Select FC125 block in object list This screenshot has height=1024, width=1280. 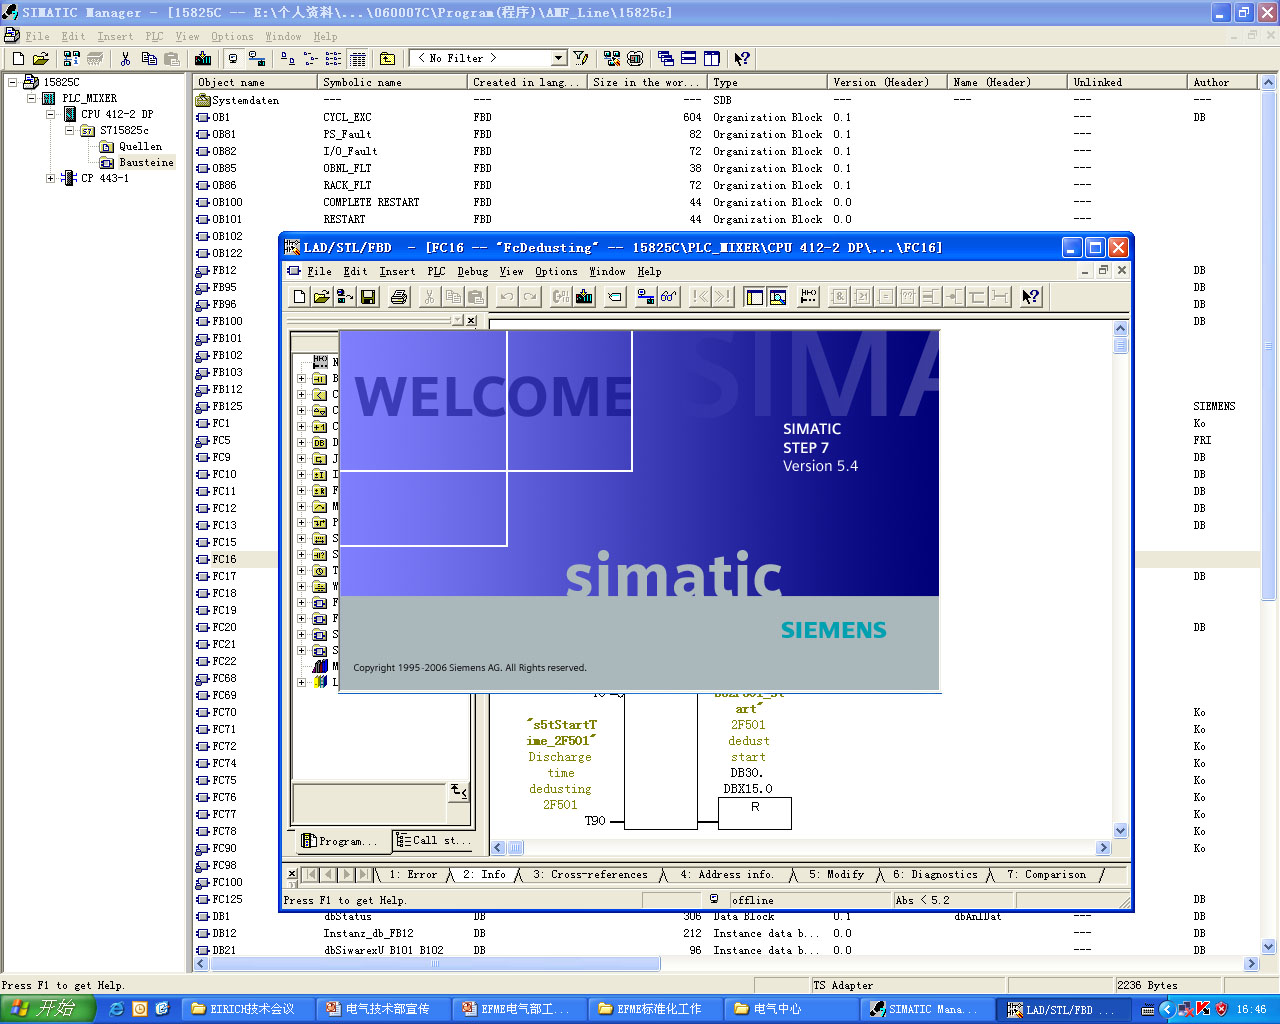[x=227, y=899]
